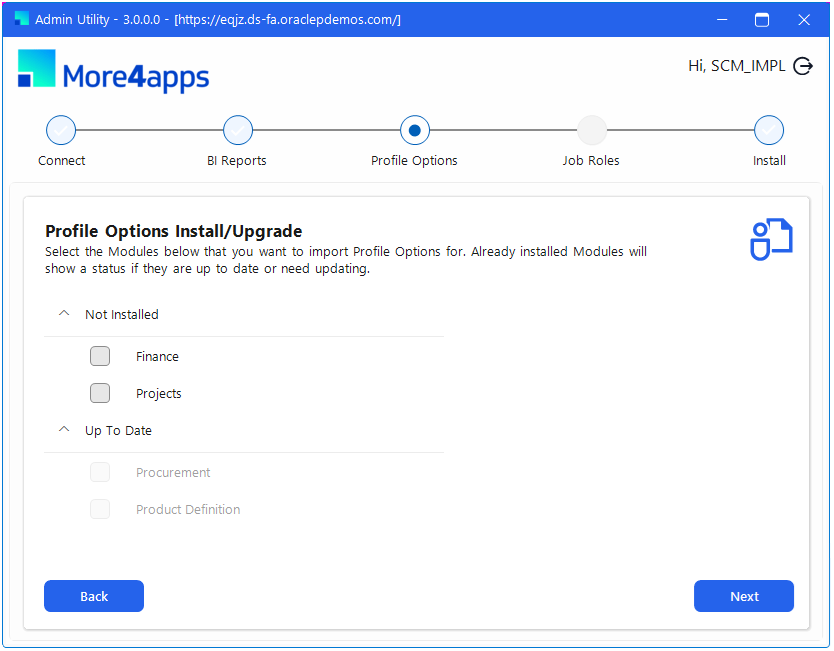This screenshot has width=834, height=651.
Task: Jump to the Install step circle
Action: click(x=769, y=130)
